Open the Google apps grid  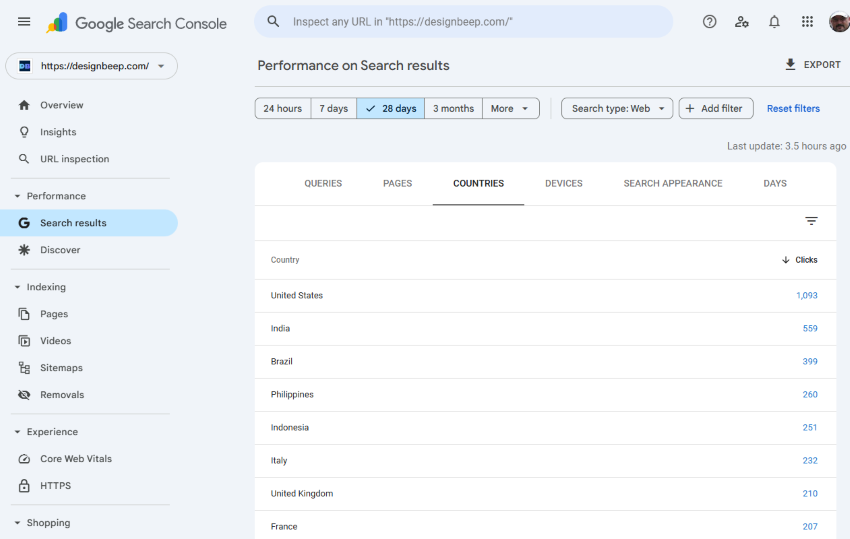pyautogui.click(x=807, y=22)
